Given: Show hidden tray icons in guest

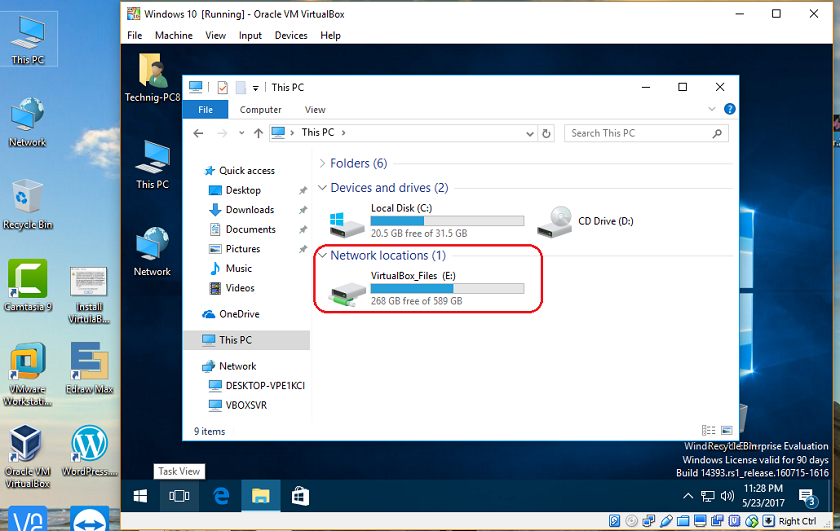Looking at the screenshot, I should click(688, 496).
